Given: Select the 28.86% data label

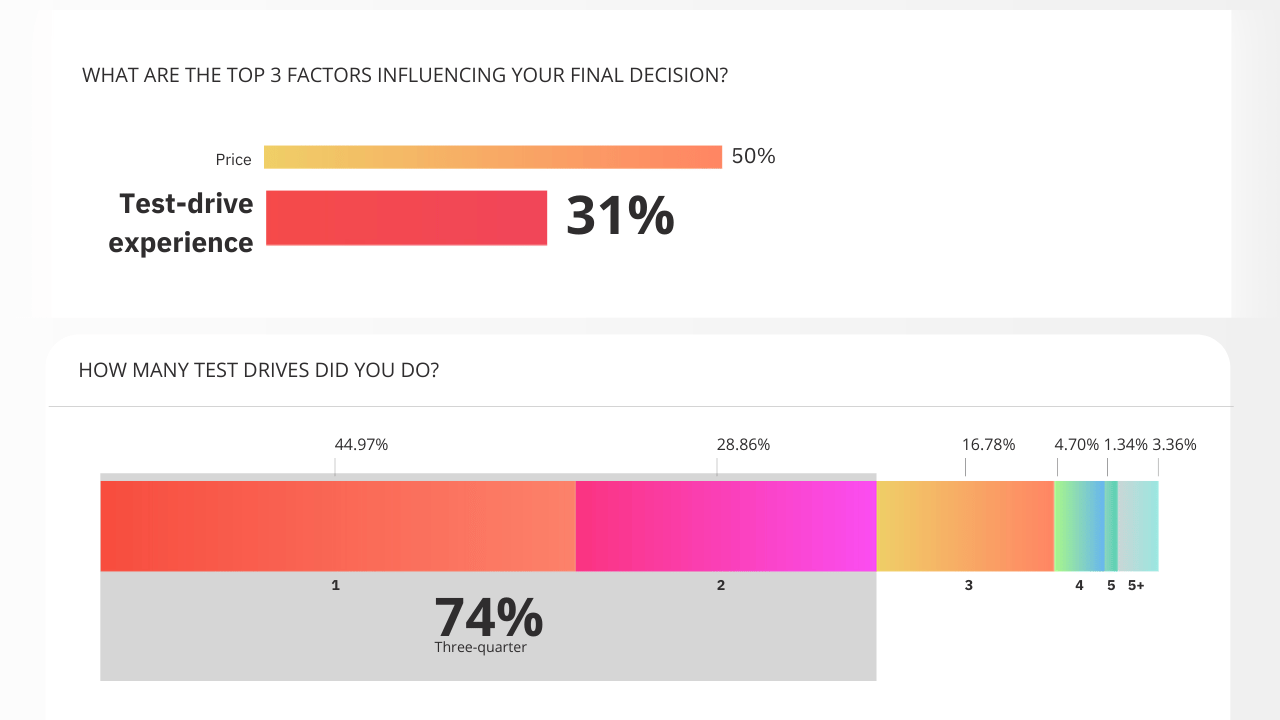Looking at the screenshot, I should click(743, 444).
